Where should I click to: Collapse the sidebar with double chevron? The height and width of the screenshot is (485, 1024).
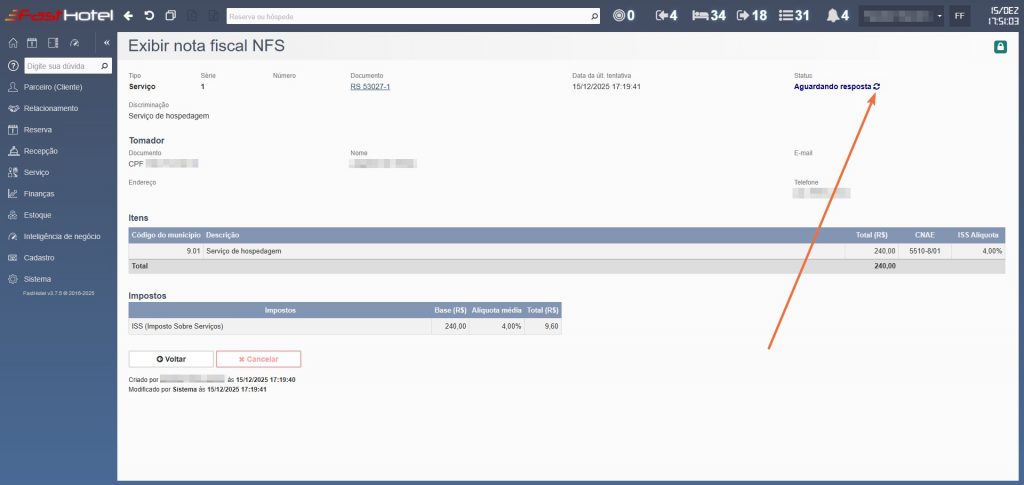click(x=106, y=43)
